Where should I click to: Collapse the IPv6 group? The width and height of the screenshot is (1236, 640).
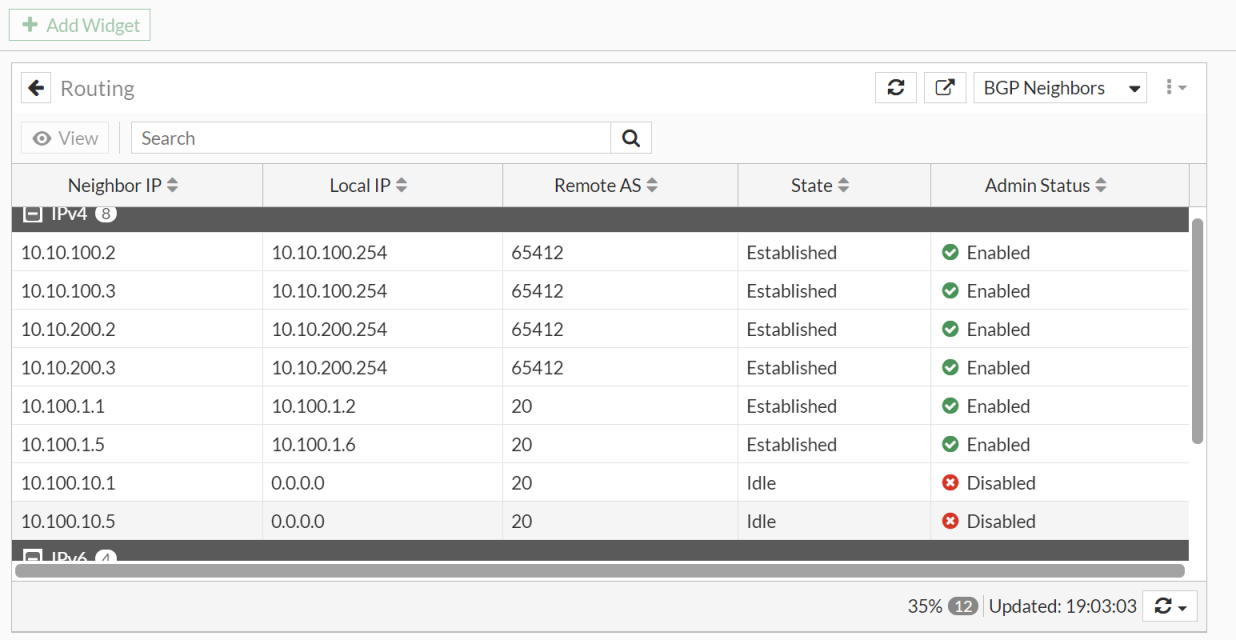tap(33, 556)
